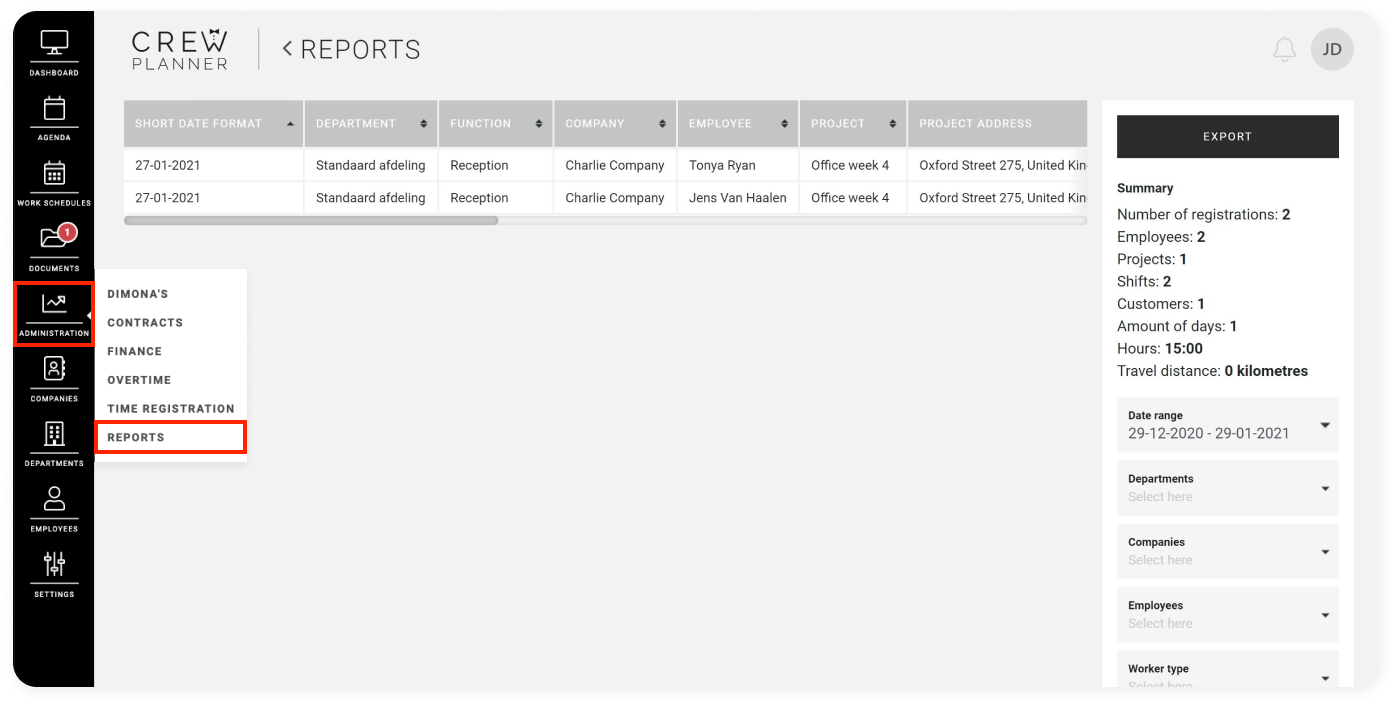Open the Companies filter dropdown
This screenshot has height=706, width=1396.
point(1227,551)
